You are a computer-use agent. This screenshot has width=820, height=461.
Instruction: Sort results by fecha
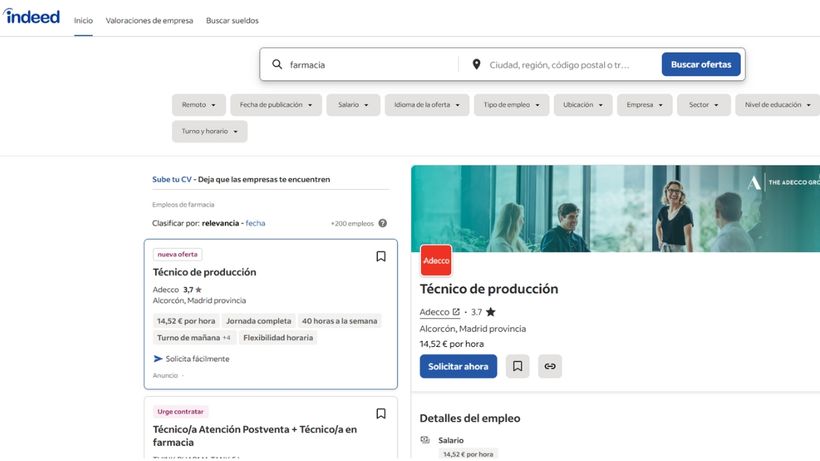pos(255,223)
